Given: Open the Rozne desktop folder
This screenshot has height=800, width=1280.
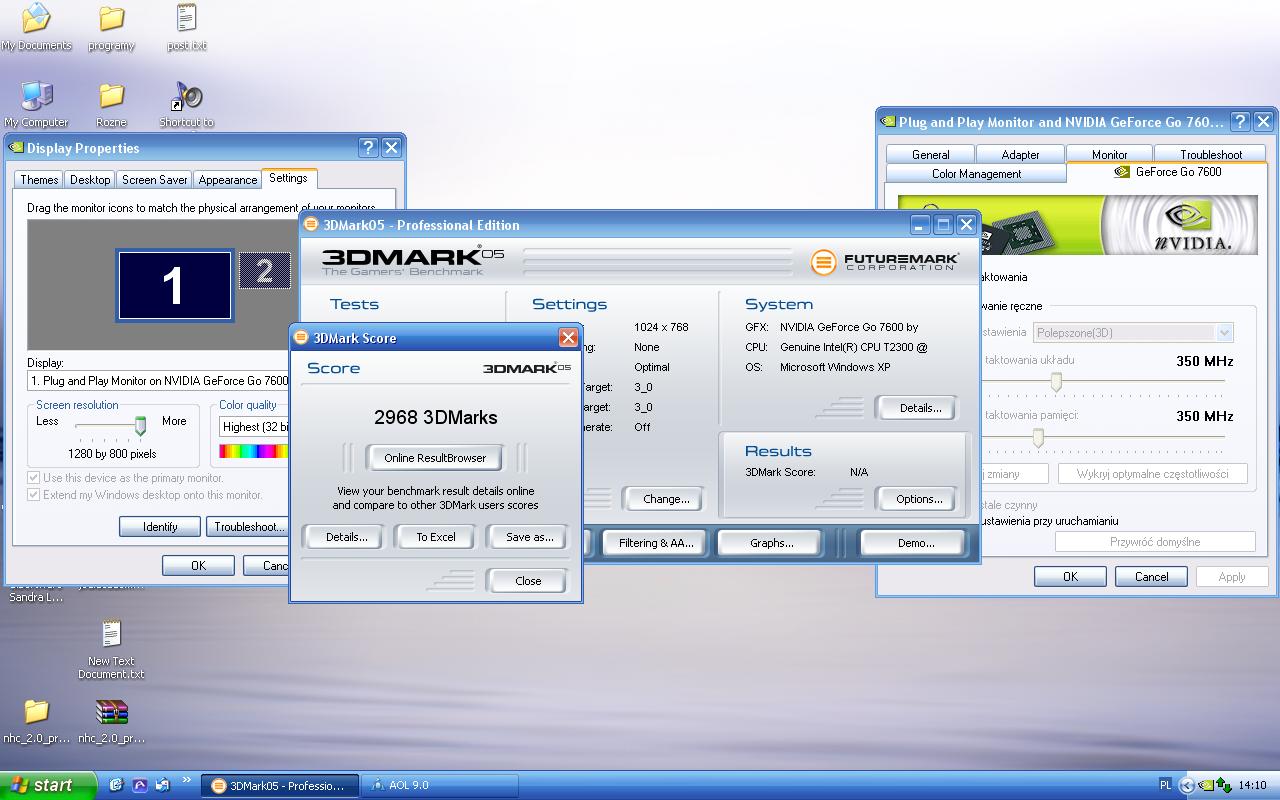Looking at the screenshot, I should pyautogui.click(x=111, y=104).
